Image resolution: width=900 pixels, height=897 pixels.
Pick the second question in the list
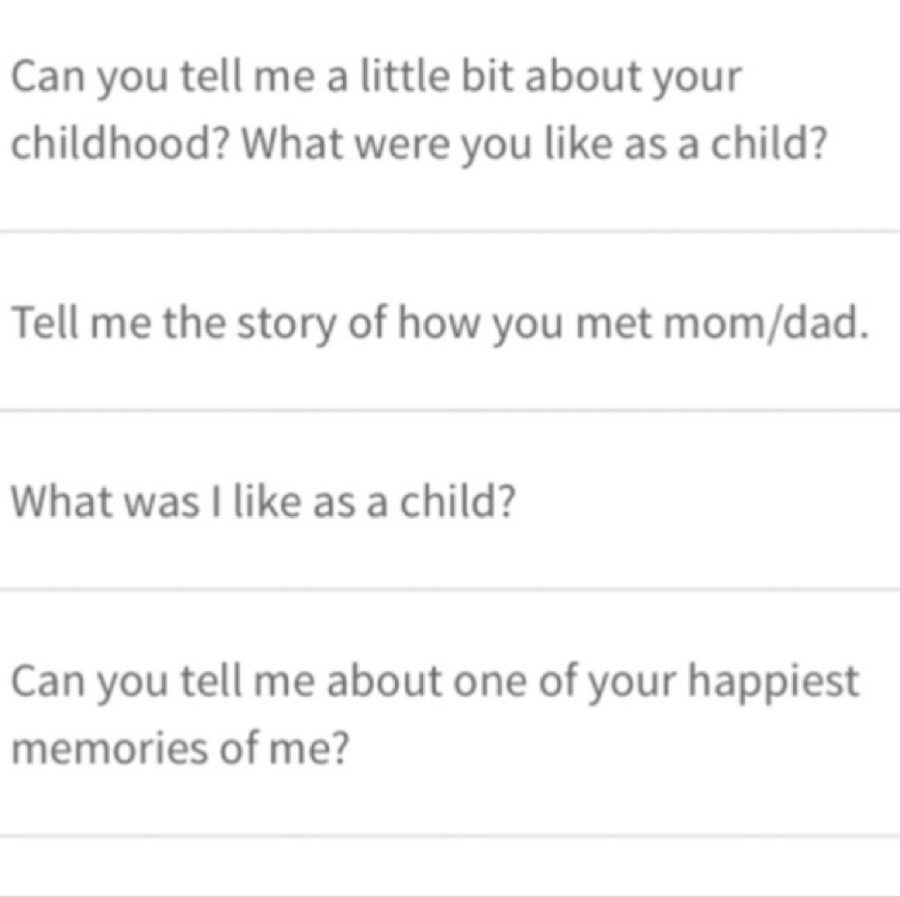point(450,321)
